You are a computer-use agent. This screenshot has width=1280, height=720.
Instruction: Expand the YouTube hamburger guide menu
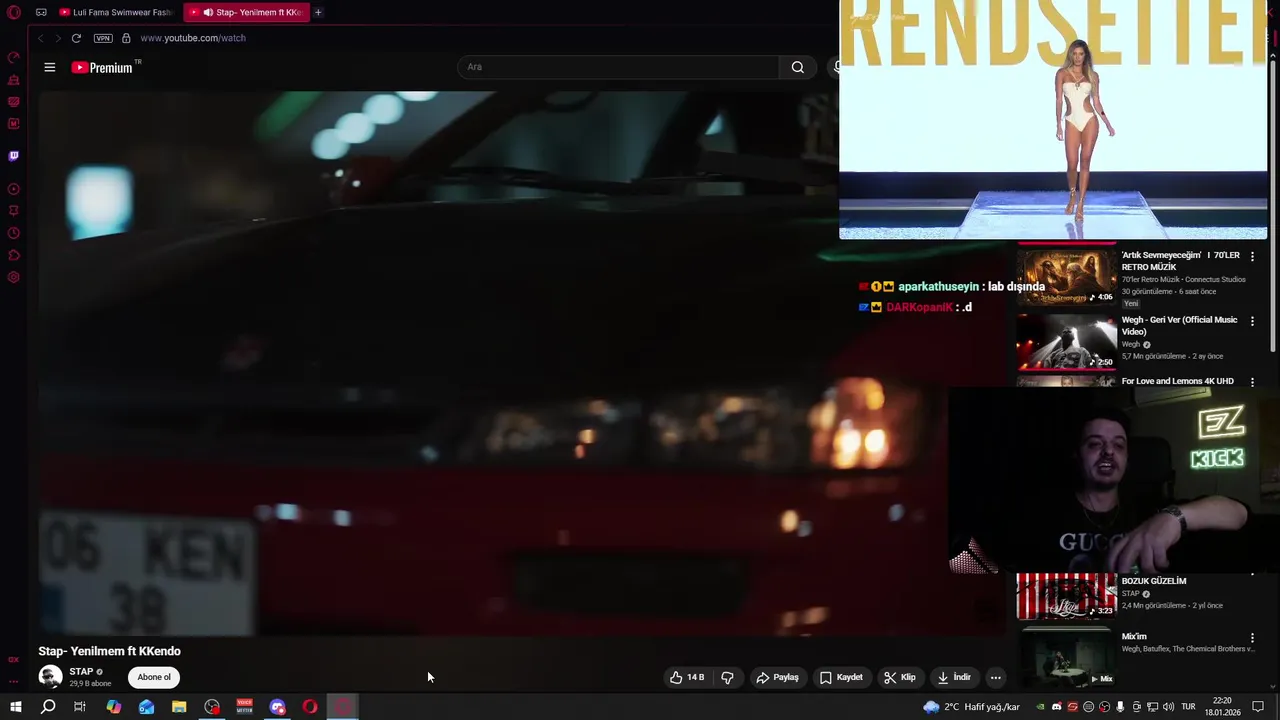pos(49,67)
